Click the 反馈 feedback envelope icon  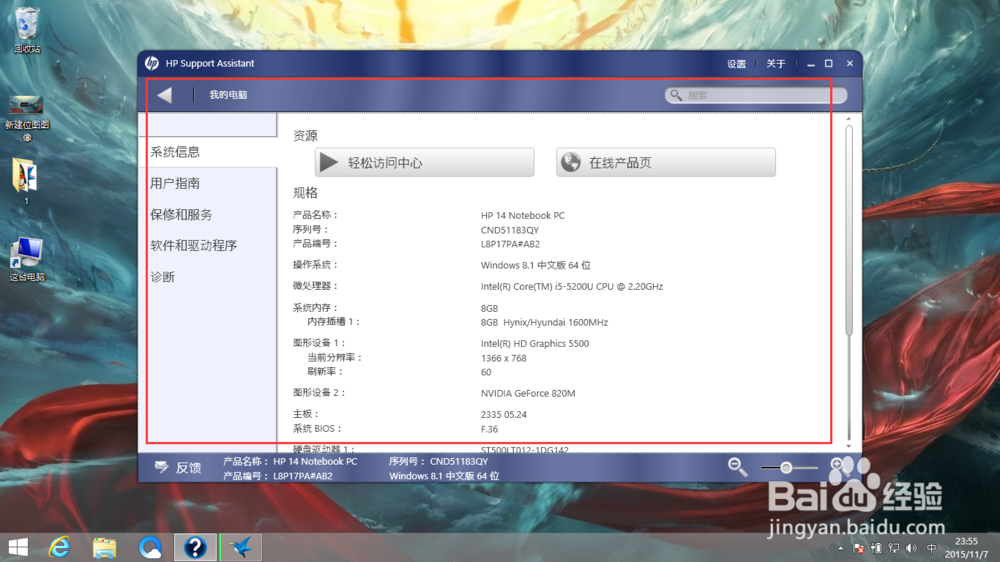coord(161,468)
